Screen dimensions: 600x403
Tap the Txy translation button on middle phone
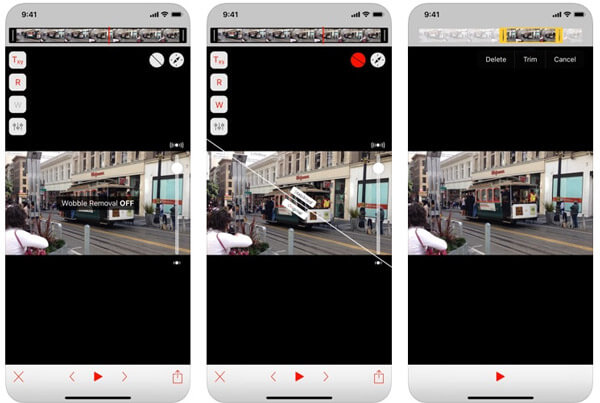point(219,60)
